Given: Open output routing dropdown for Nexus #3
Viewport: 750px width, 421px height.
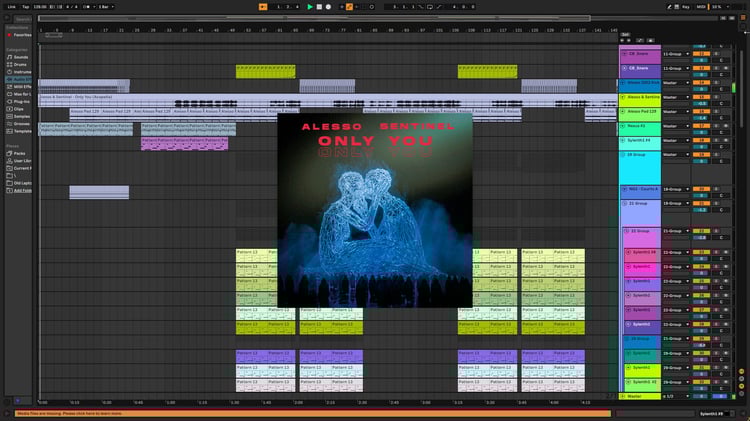Looking at the screenshot, I should (676, 126).
